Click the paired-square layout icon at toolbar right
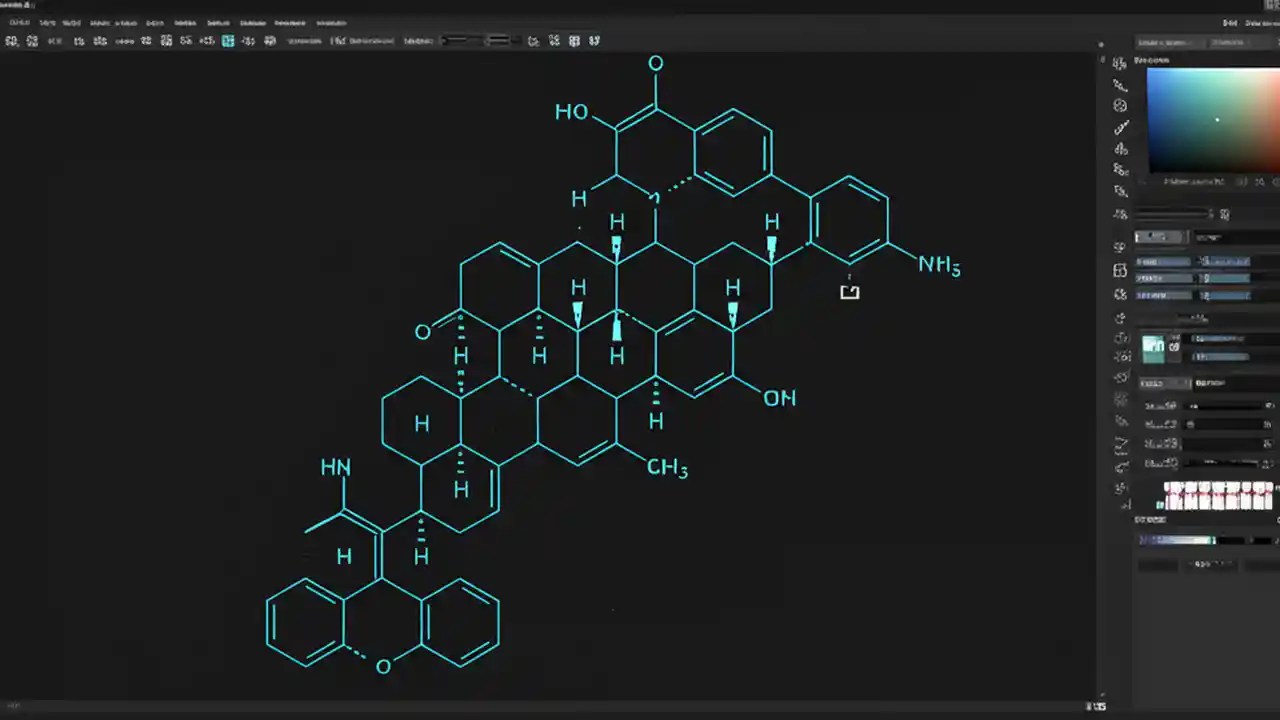The width and height of the screenshot is (1280, 720). point(574,41)
